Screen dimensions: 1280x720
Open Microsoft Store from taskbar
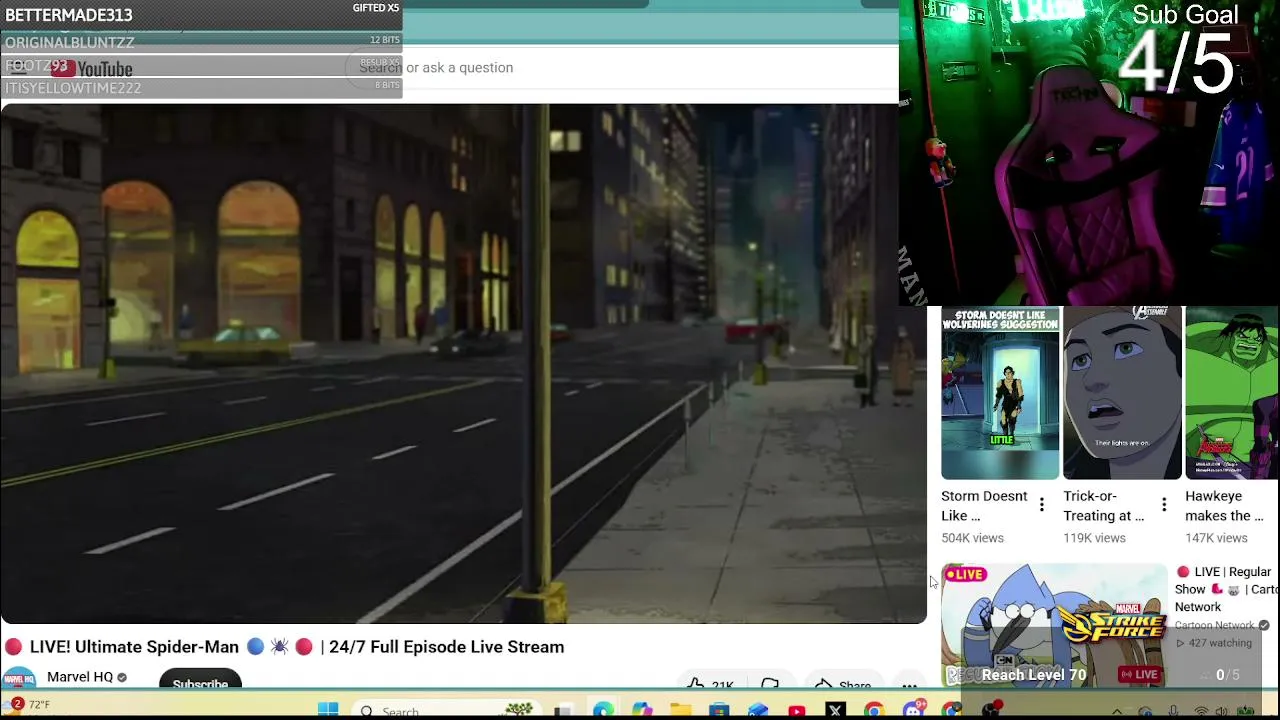(x=719, y=710)
